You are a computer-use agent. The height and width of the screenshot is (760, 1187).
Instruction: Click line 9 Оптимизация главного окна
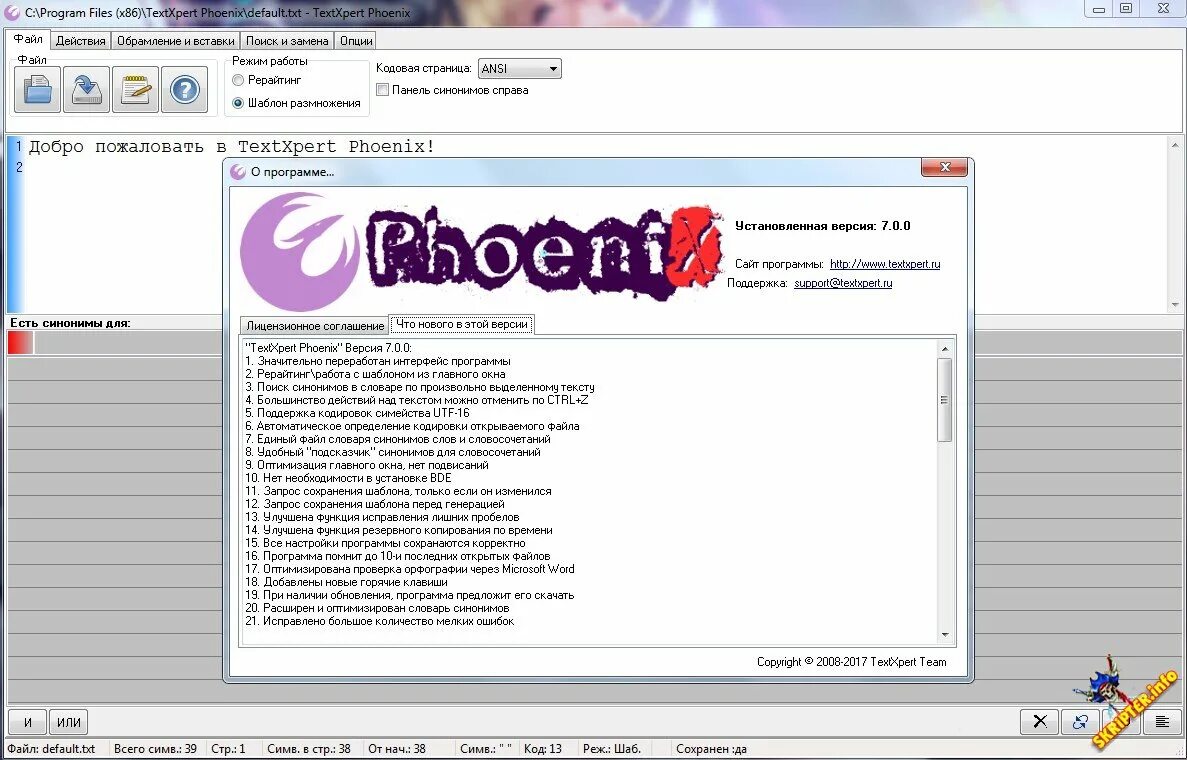click(366, 465)
